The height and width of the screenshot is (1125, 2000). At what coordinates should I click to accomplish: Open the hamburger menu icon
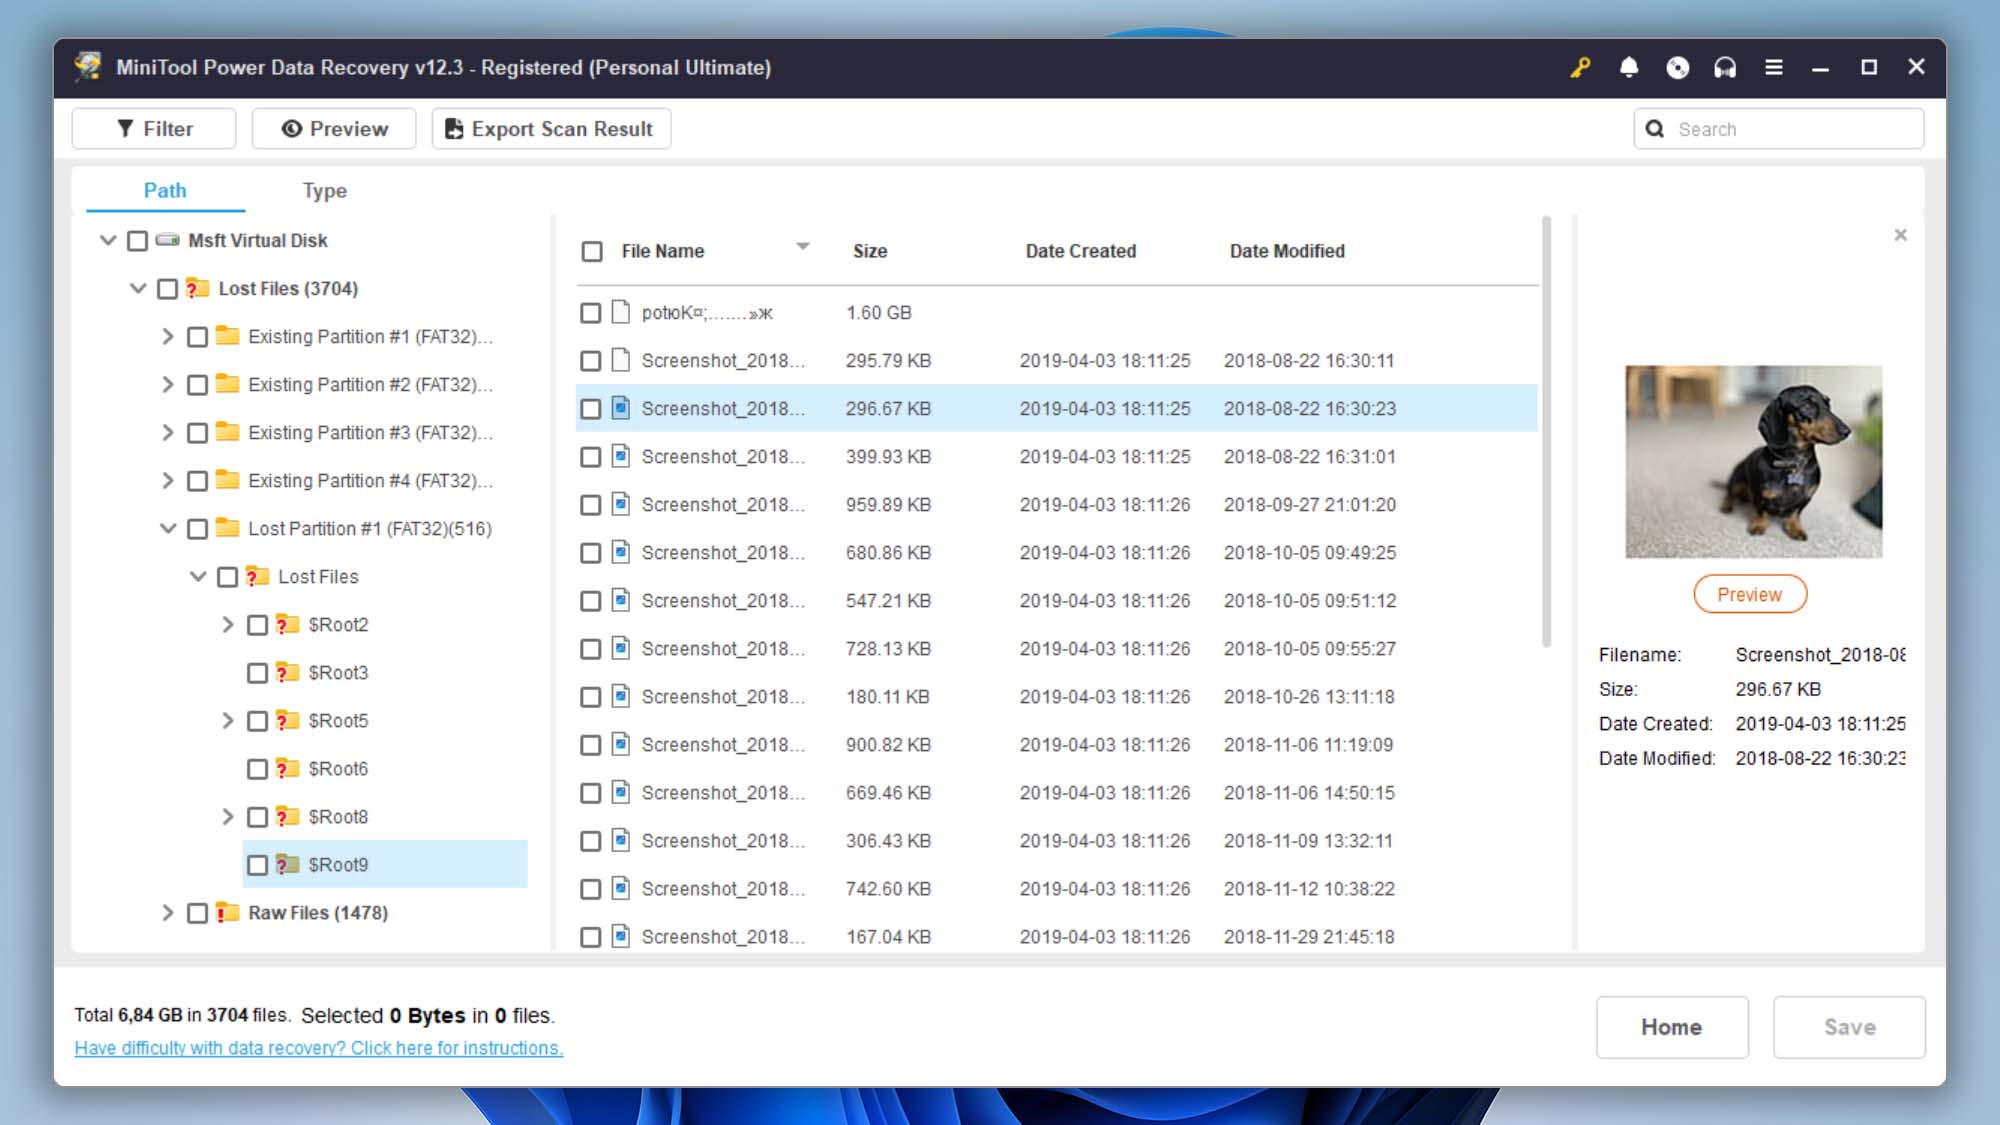1774,67
